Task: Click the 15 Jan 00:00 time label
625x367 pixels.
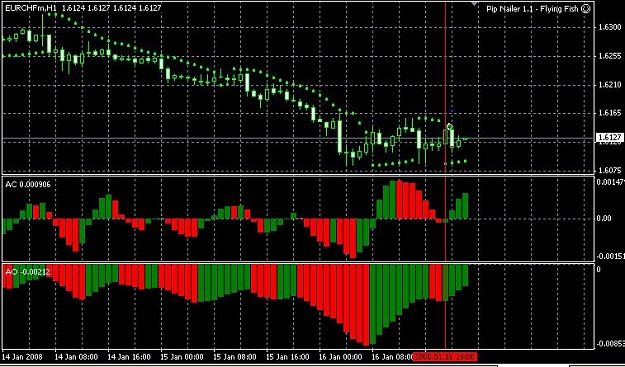Action: tap(182, 357)
